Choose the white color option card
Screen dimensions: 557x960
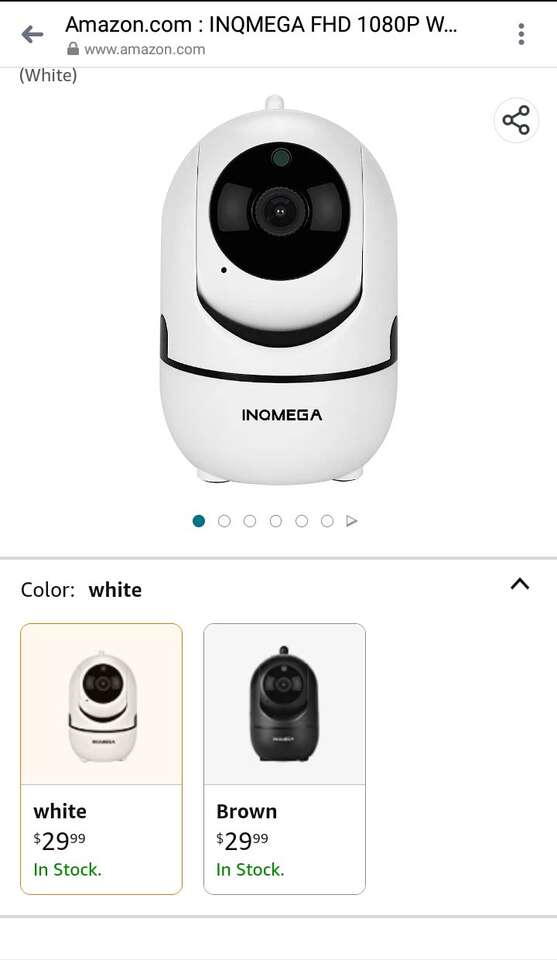[101, 759]
